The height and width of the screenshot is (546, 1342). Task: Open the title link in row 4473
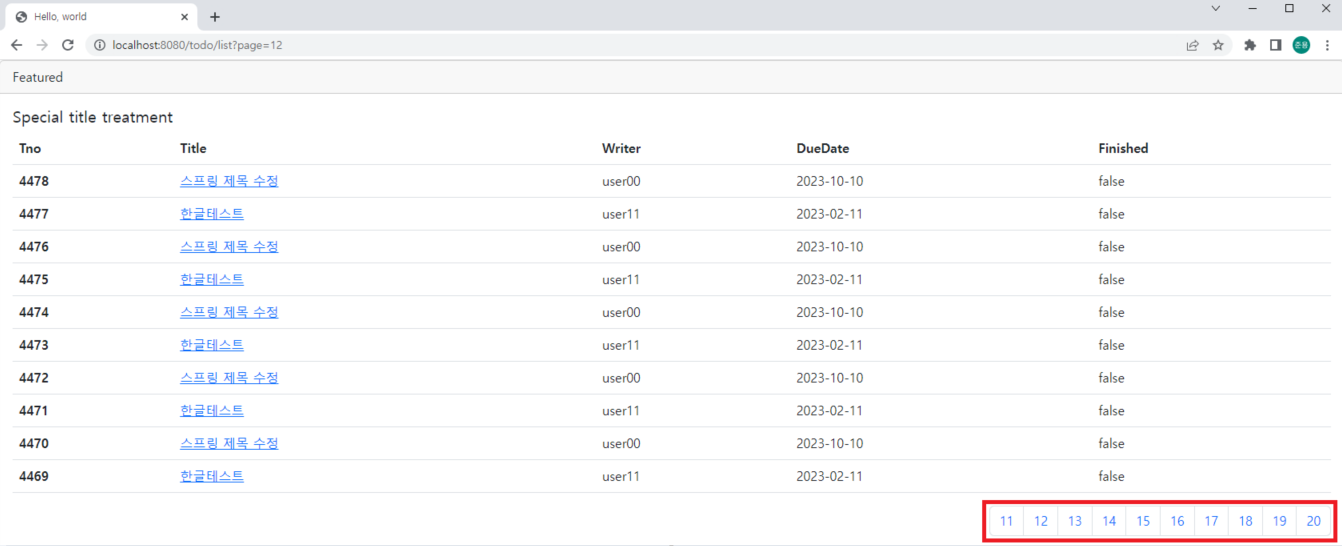pyautogui.click(x=212, y=345)
